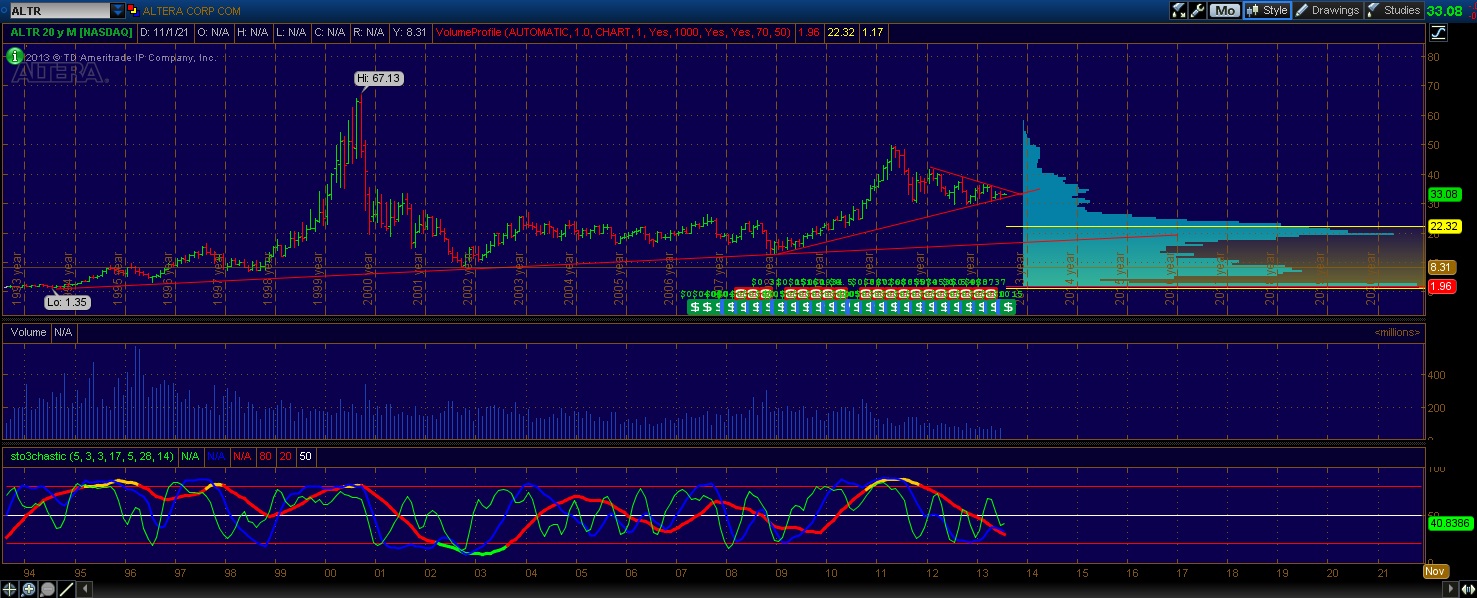The image size is (1477, 598).
Task: Click the Volume N/A value box
Action: 63,332
